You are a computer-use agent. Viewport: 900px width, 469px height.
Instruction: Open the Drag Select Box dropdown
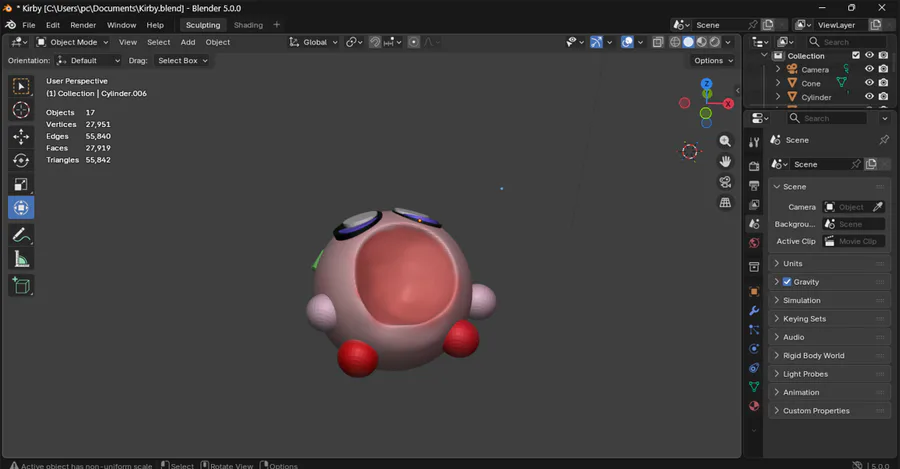(182, 60)
